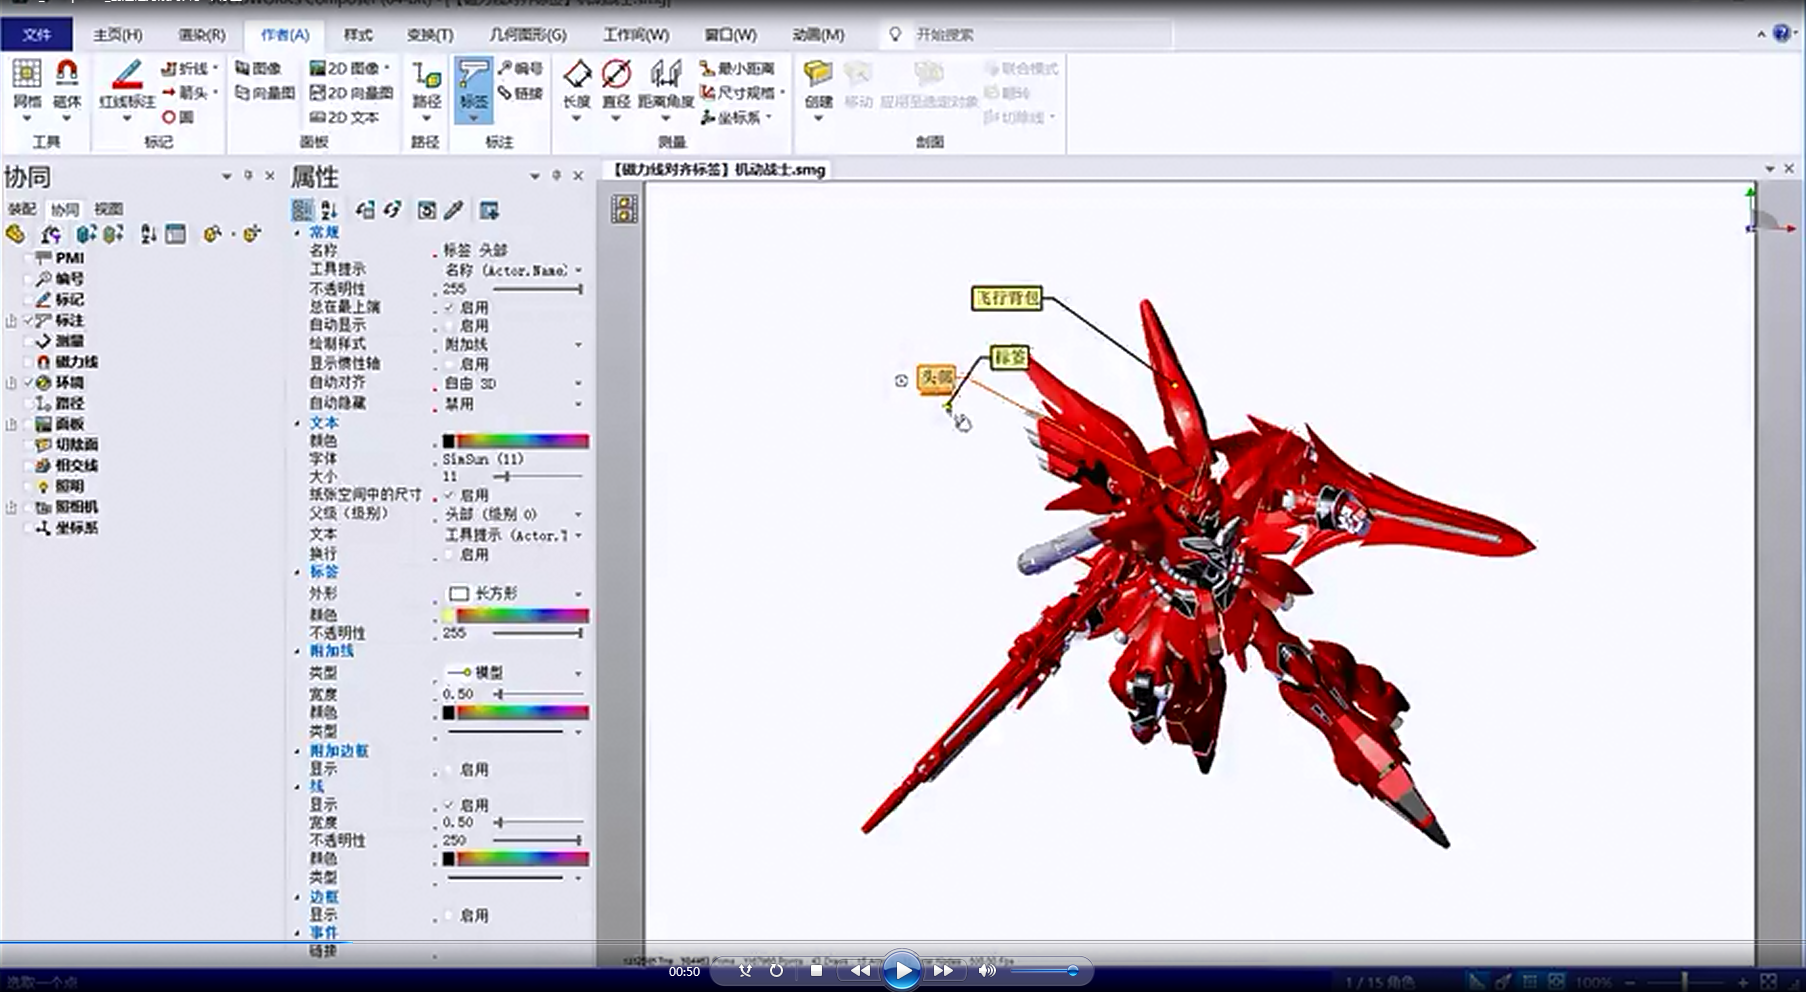Switch to the 装配 panel tab

(x=22, y=209)
